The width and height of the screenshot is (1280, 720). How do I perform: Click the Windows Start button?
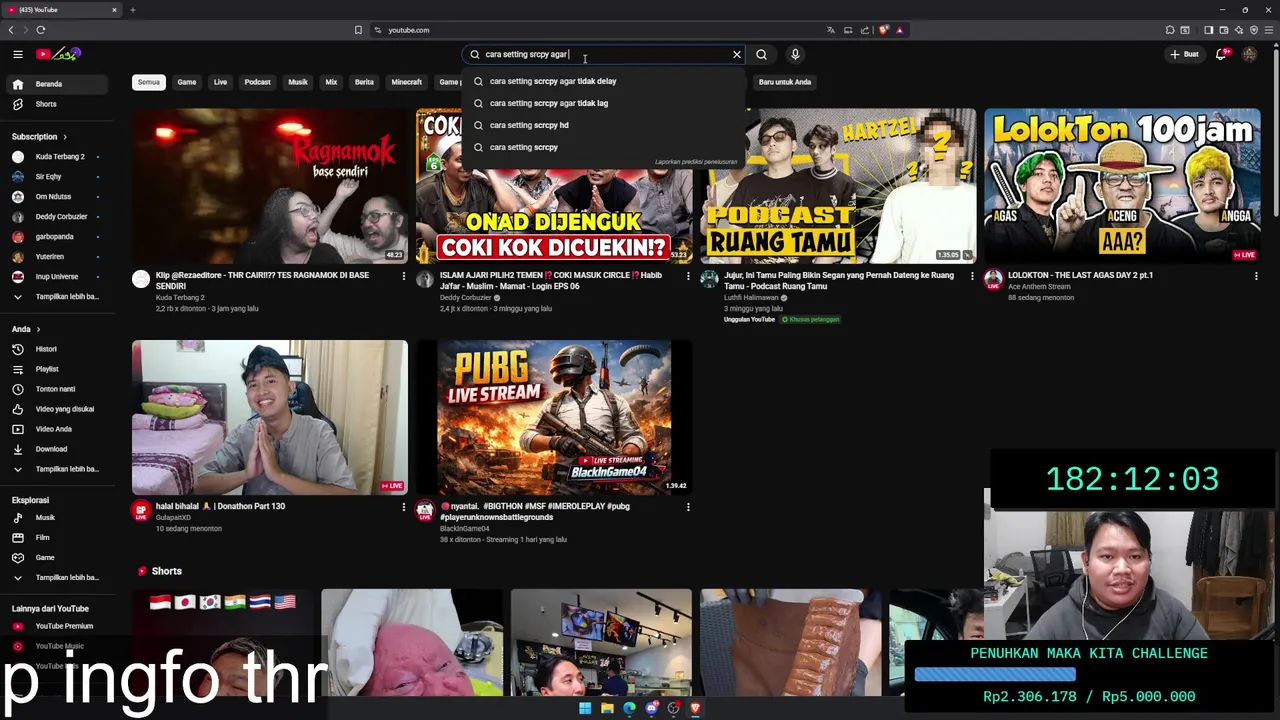click(585, 708)
